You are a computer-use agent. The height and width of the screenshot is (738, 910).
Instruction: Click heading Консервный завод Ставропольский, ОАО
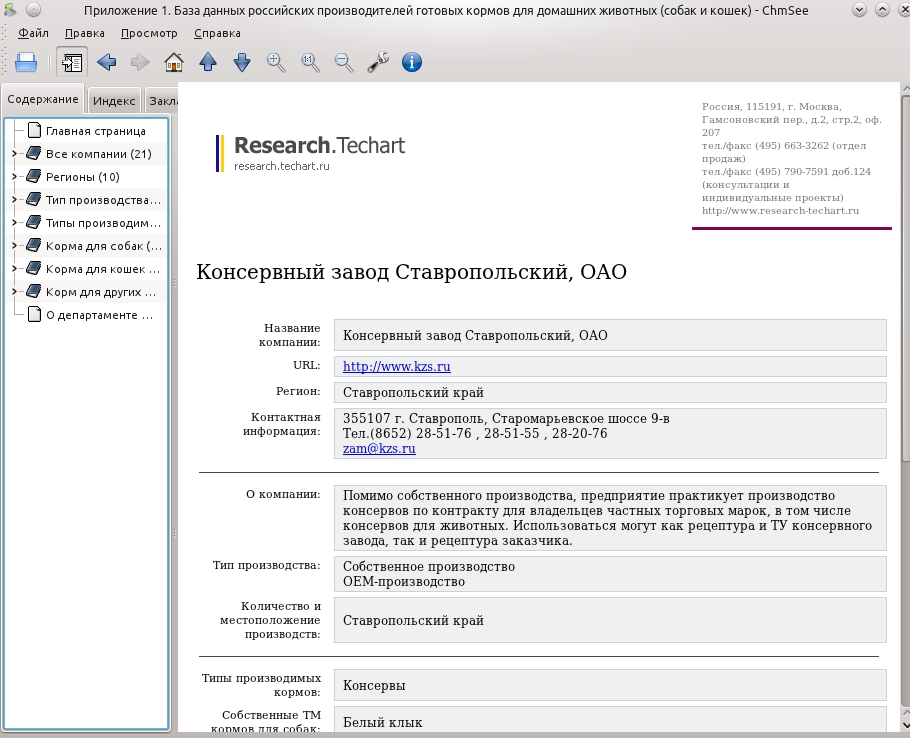pos(411,272)
